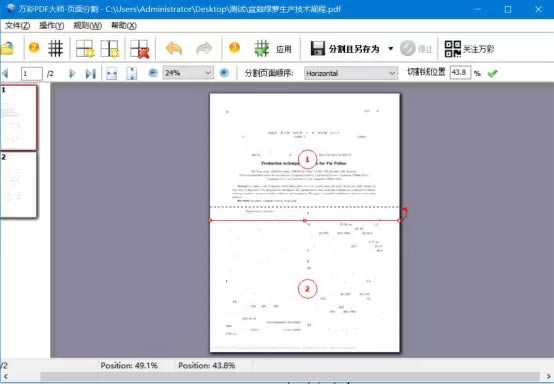
Task: Click the 停止 stop button
Action: coord(416,49)
